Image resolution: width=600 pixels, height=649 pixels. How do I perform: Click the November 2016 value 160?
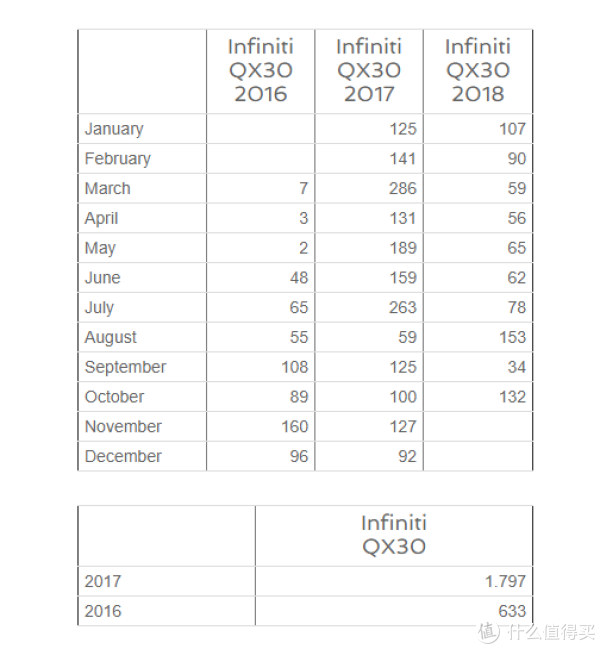point(295,427)
